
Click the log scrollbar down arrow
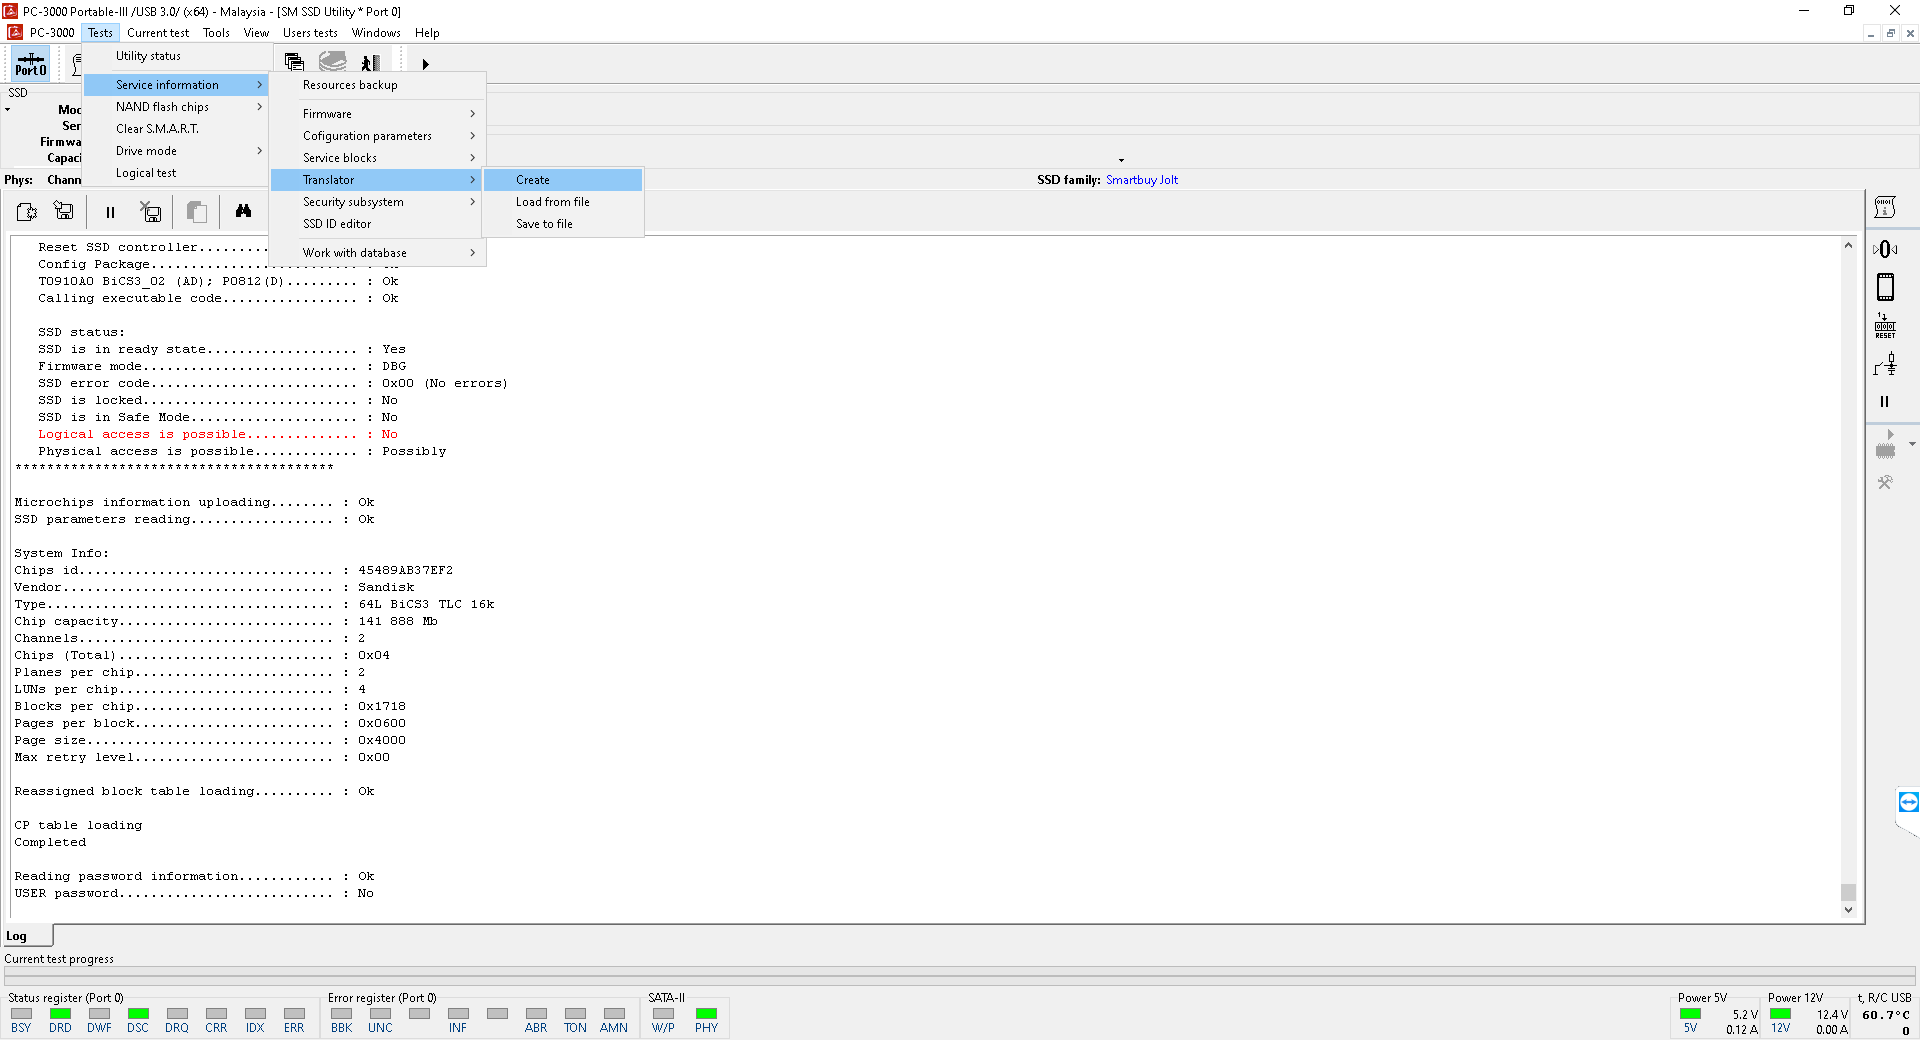(1848, 909)
